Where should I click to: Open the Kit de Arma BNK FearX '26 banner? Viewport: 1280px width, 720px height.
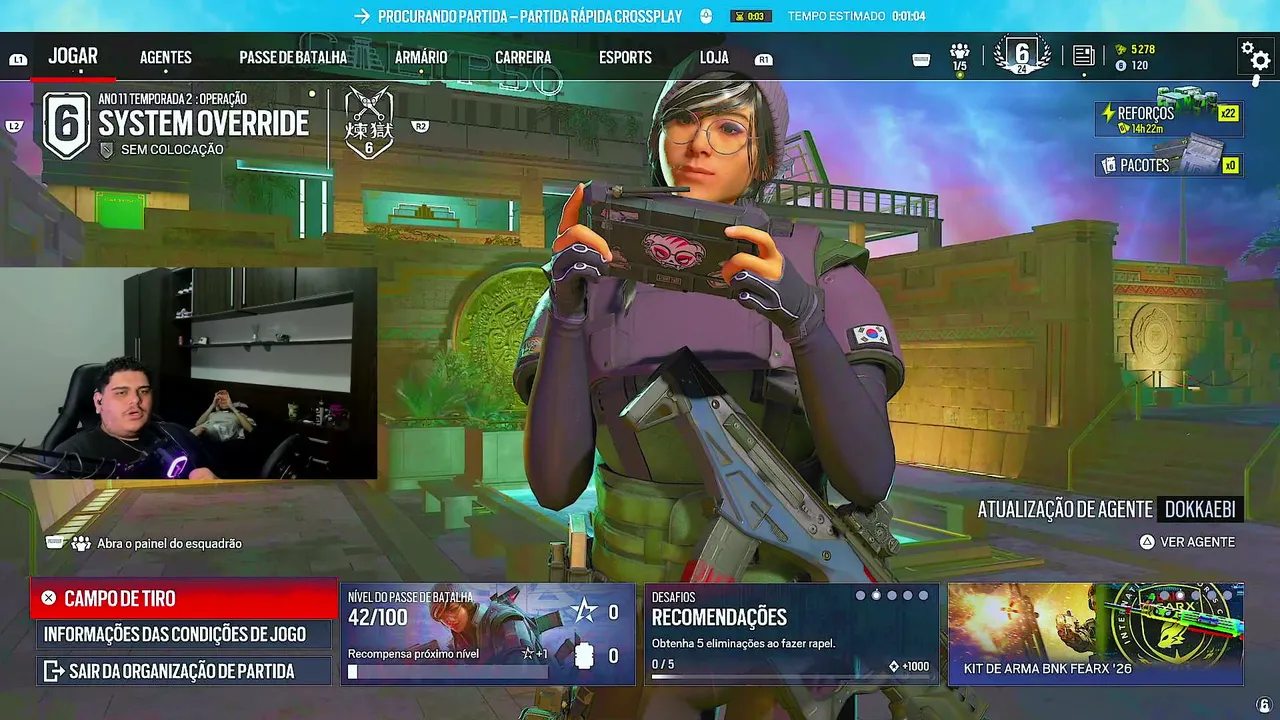(x=1096, y=634)
